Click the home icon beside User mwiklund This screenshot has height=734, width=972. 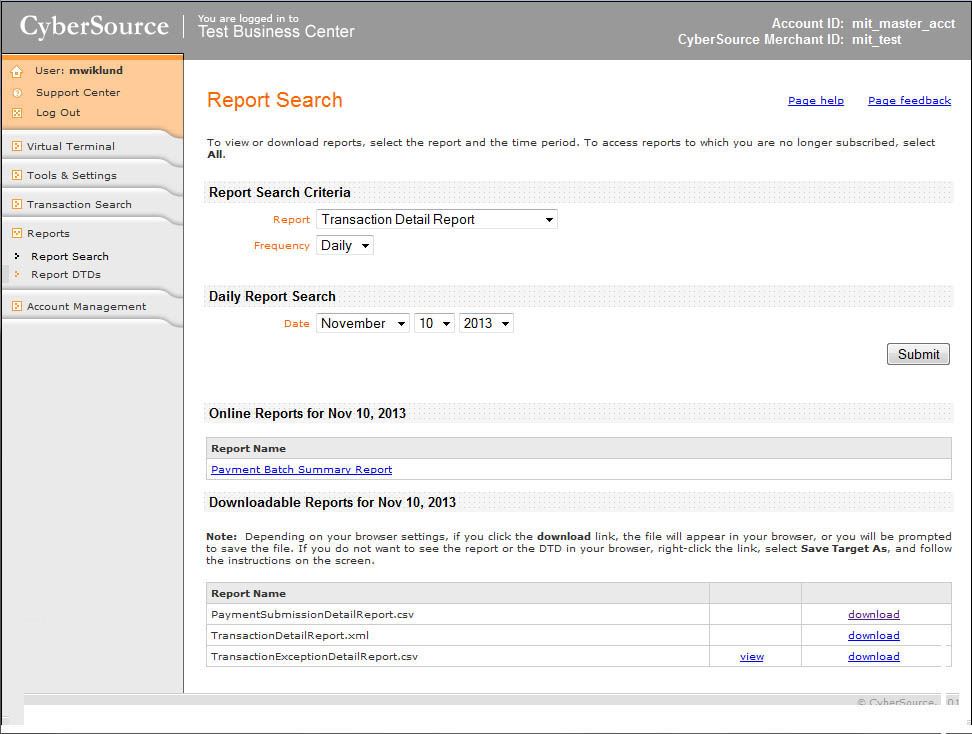pos(17,72)
